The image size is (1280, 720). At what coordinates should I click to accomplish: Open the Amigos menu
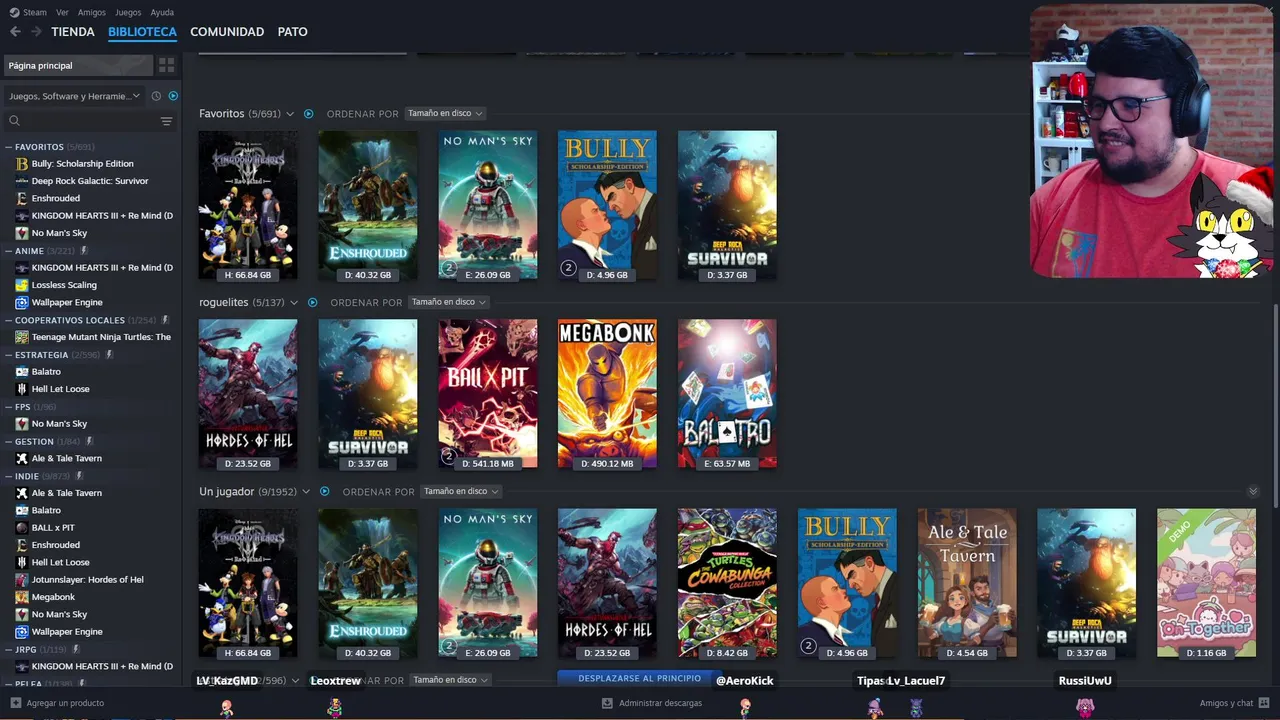pos(92,12)
